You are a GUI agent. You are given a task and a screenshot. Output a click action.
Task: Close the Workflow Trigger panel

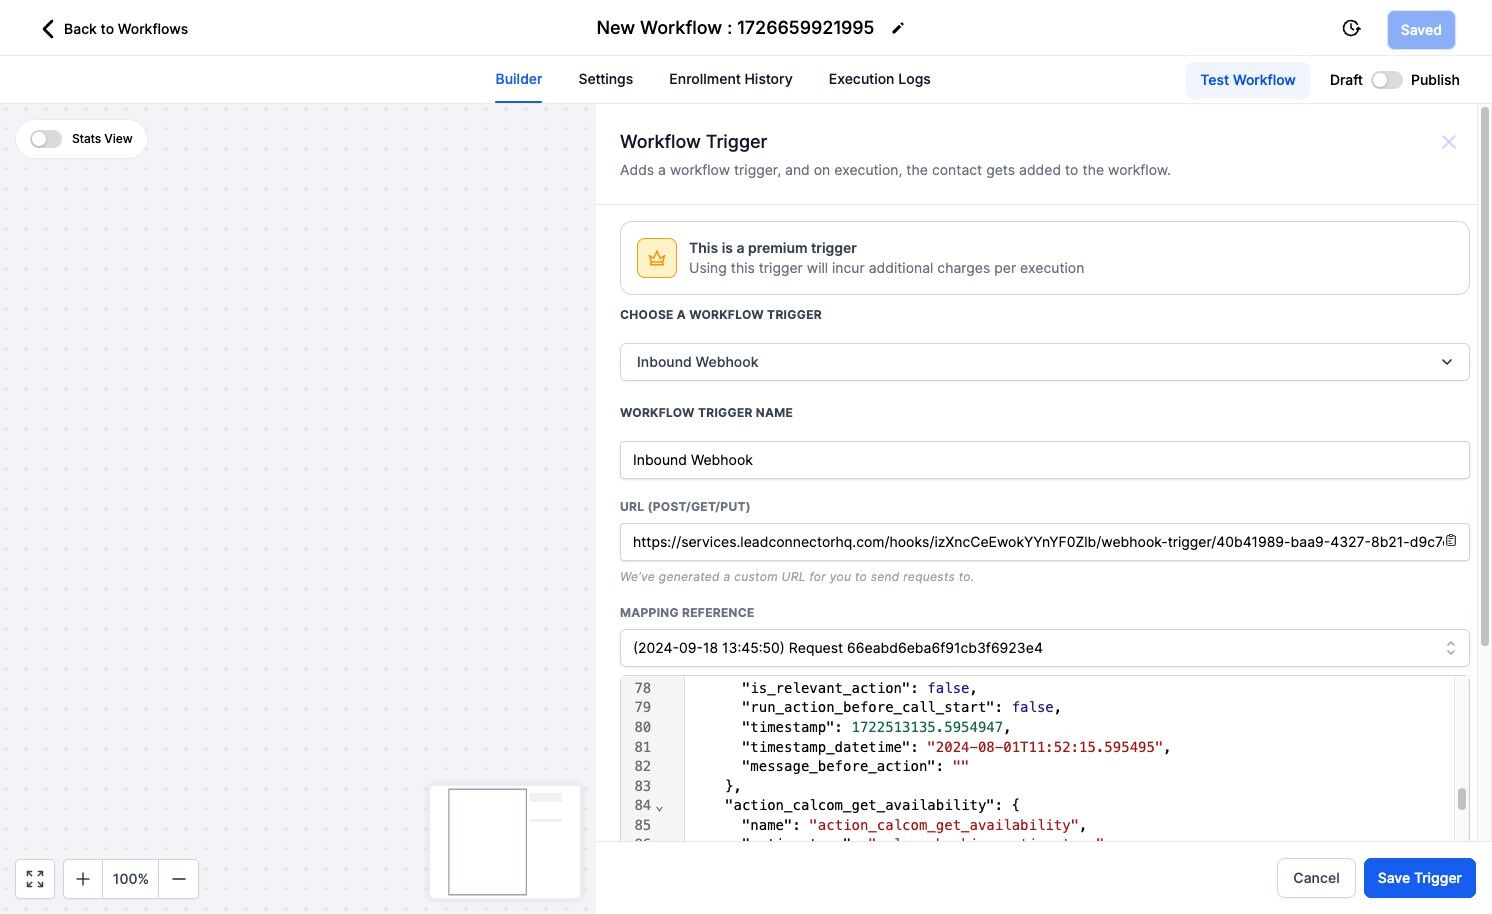coord(1448,142)
